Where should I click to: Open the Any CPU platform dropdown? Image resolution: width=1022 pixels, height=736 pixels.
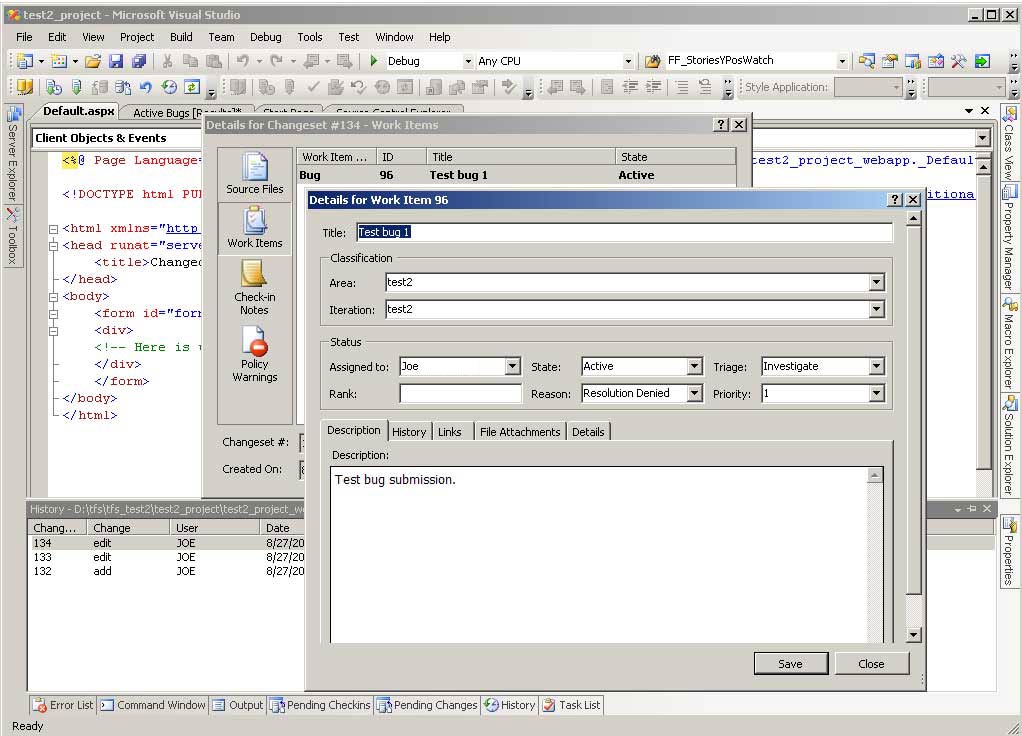click(x=628, y=61)
